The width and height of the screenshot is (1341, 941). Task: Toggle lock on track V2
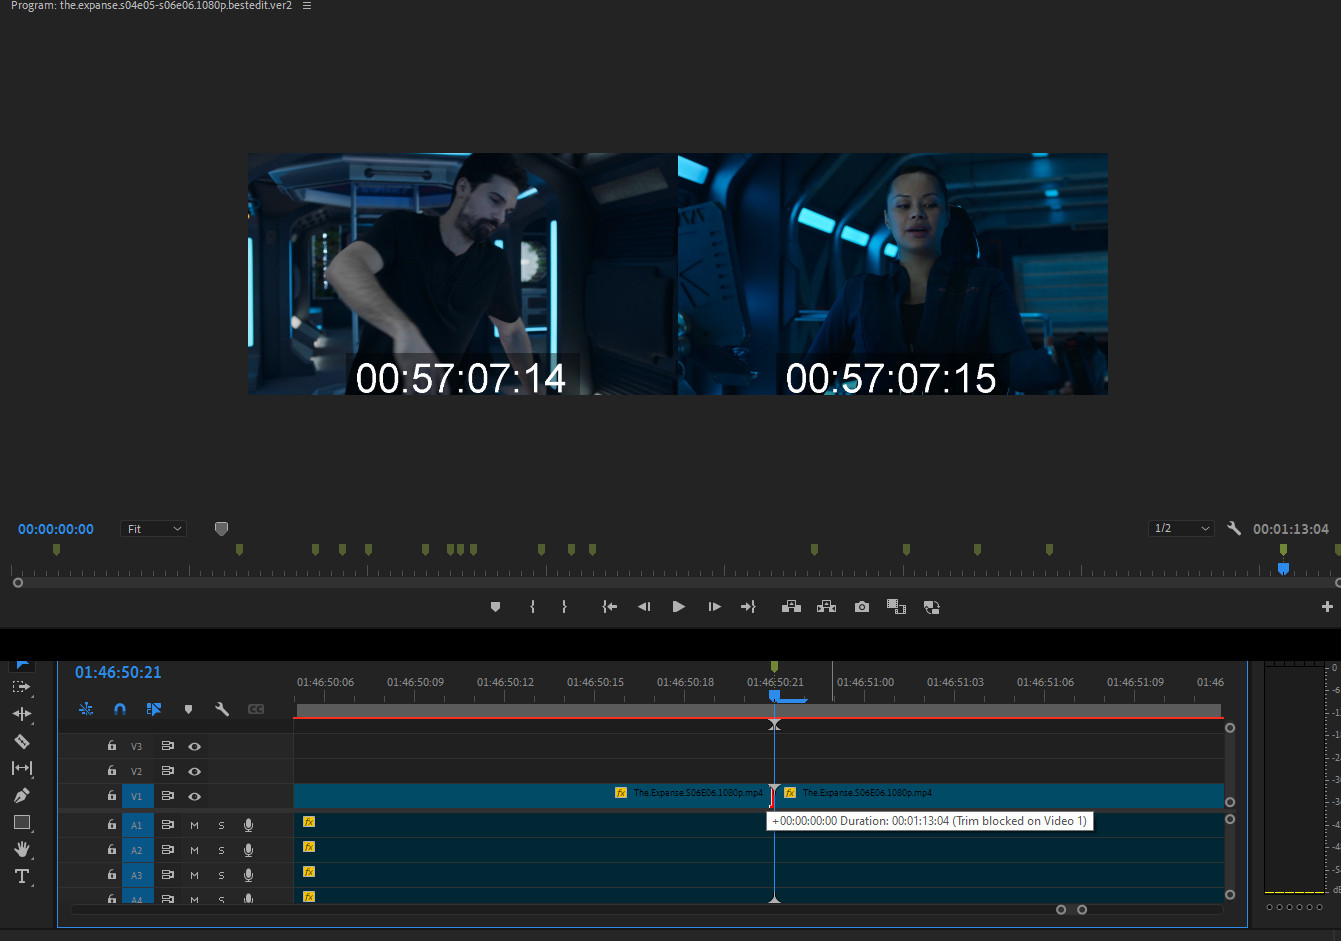click(112, 771)
